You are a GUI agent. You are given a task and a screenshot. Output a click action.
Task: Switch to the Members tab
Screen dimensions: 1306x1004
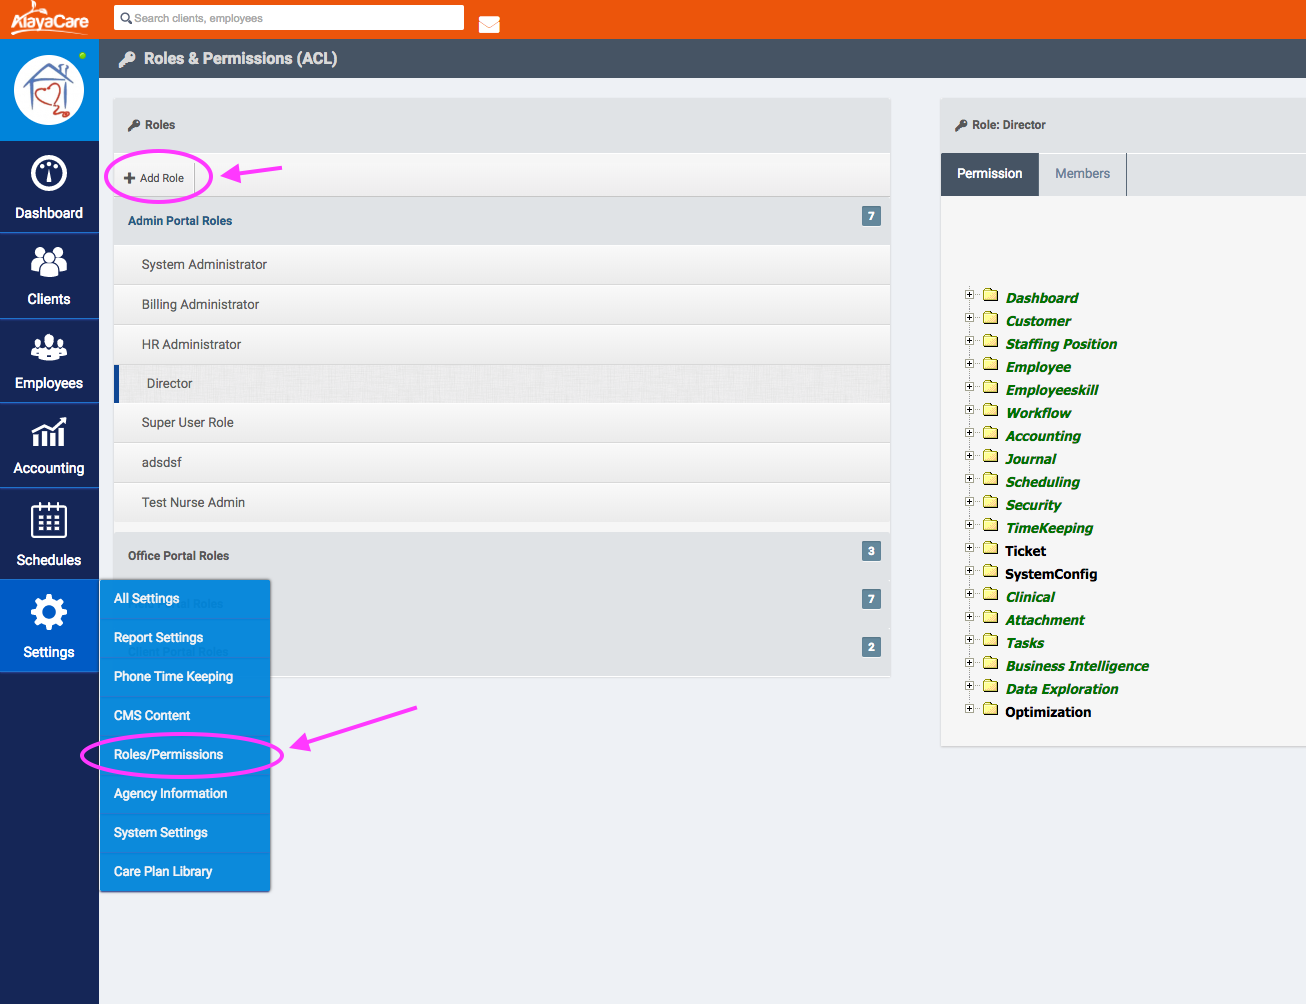pos(1082,174)
